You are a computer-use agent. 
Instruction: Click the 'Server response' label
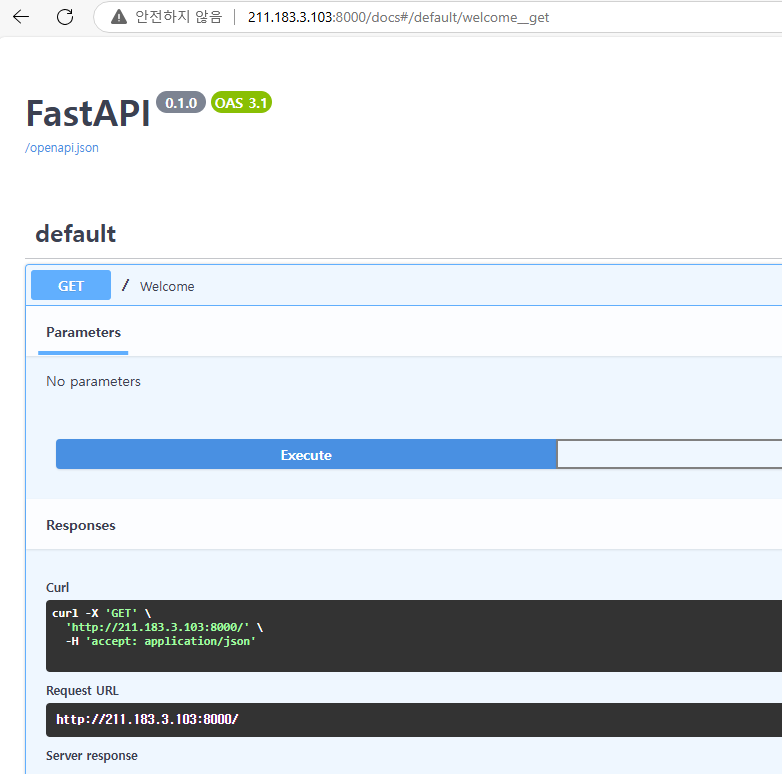click(92, 756)
